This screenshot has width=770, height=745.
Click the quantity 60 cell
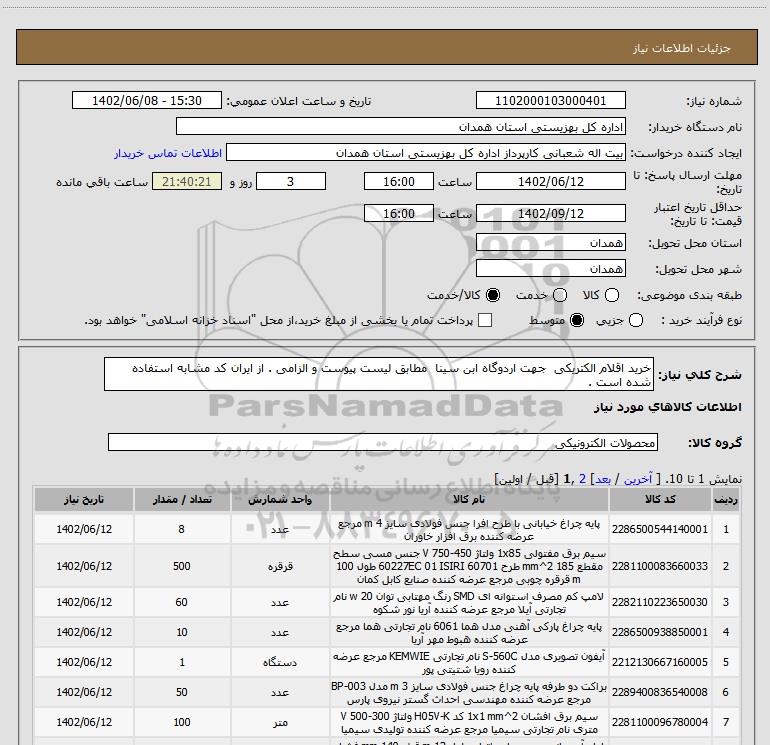point(182,602)
